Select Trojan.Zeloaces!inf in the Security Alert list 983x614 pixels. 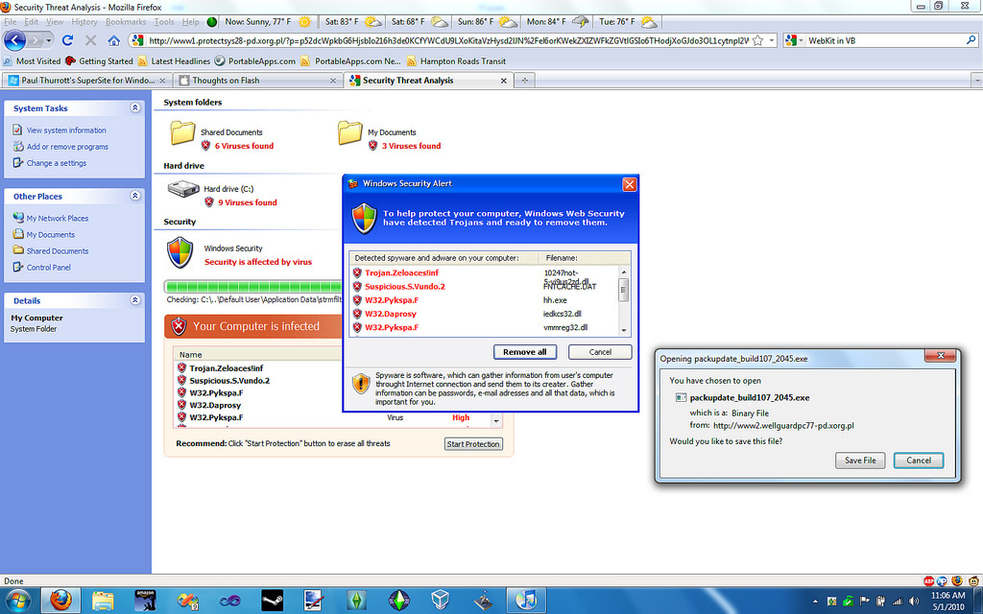[x=401, y=273]
